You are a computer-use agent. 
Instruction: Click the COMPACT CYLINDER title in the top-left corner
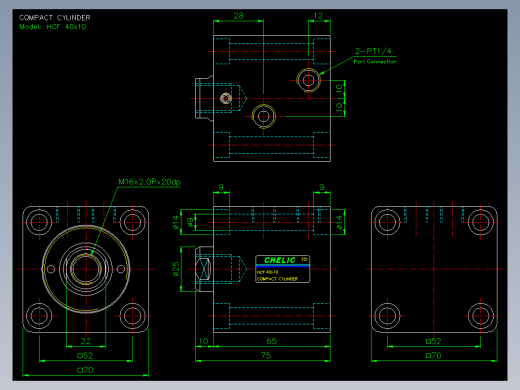(55, 18)
